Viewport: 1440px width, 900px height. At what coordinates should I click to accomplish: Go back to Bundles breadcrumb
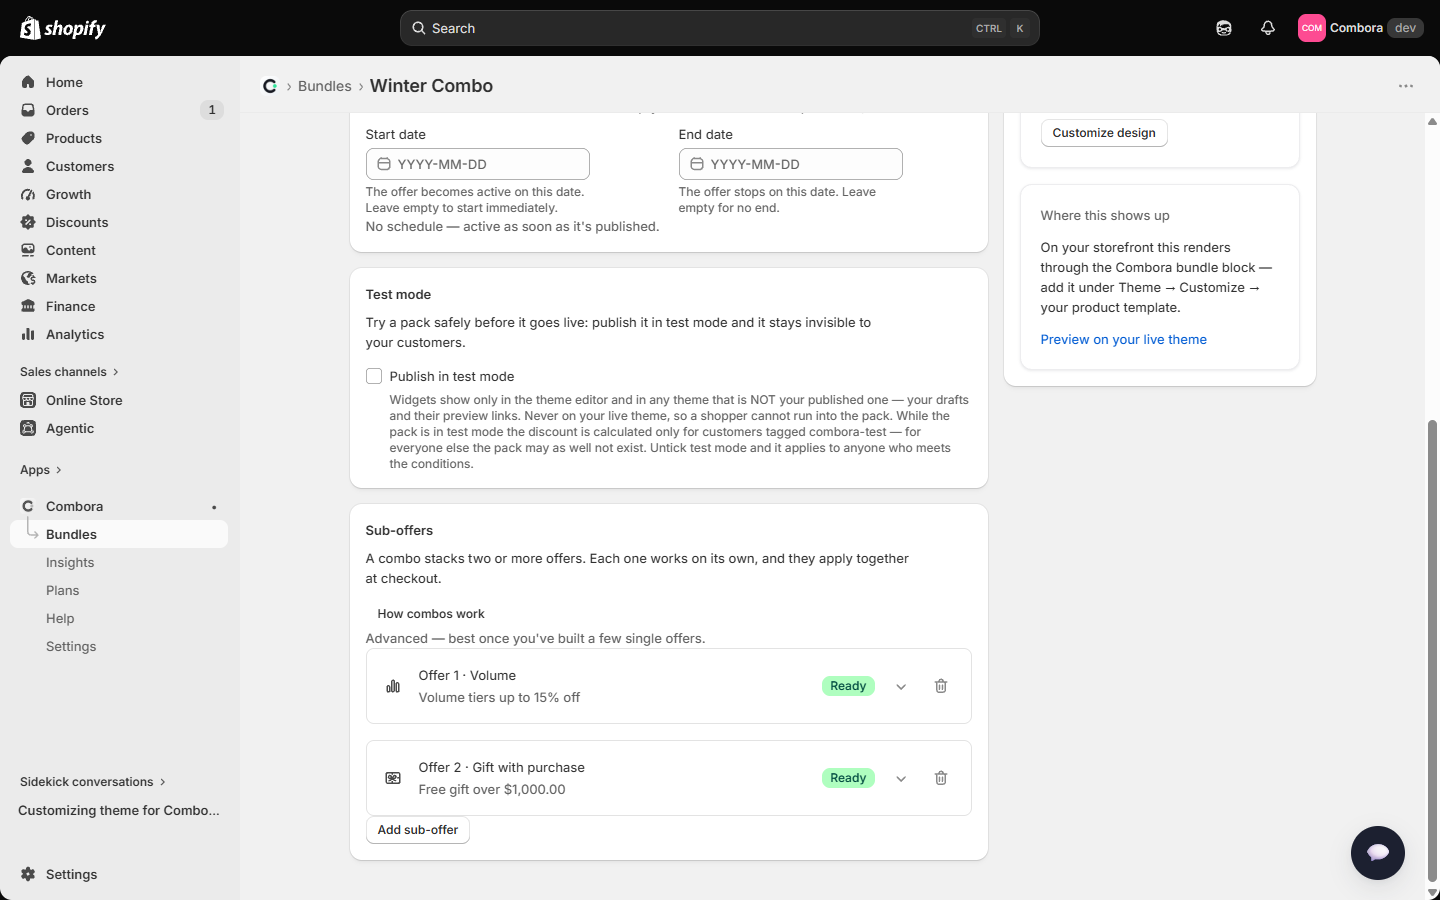pyautogui.click(x=325, y=86)
